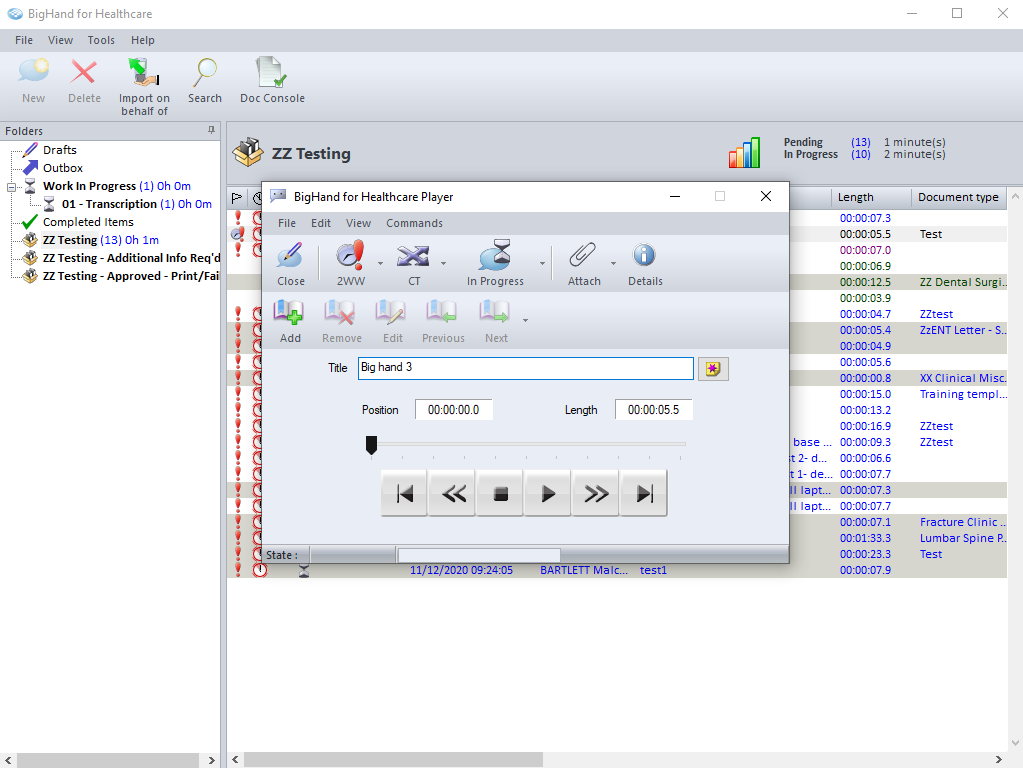Open dropdown arrow next to Attach
This screenshot has height=768, width=1023.
coord(613,264)
